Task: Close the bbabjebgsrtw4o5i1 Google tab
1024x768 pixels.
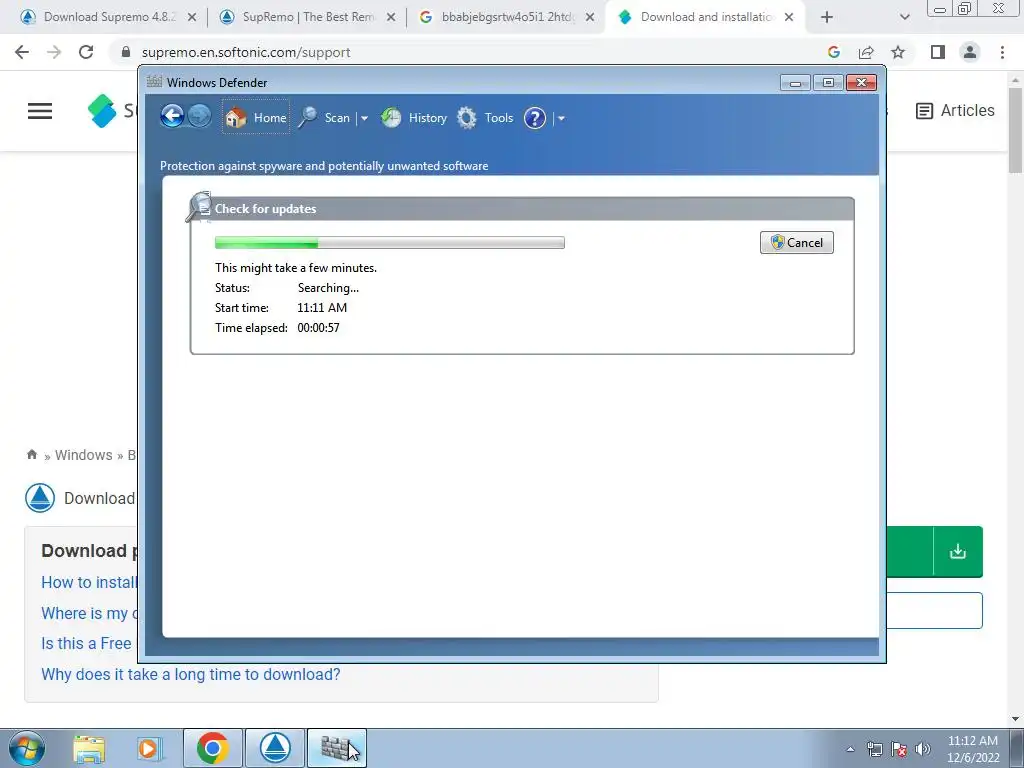Action: click(x=590, y=18)
